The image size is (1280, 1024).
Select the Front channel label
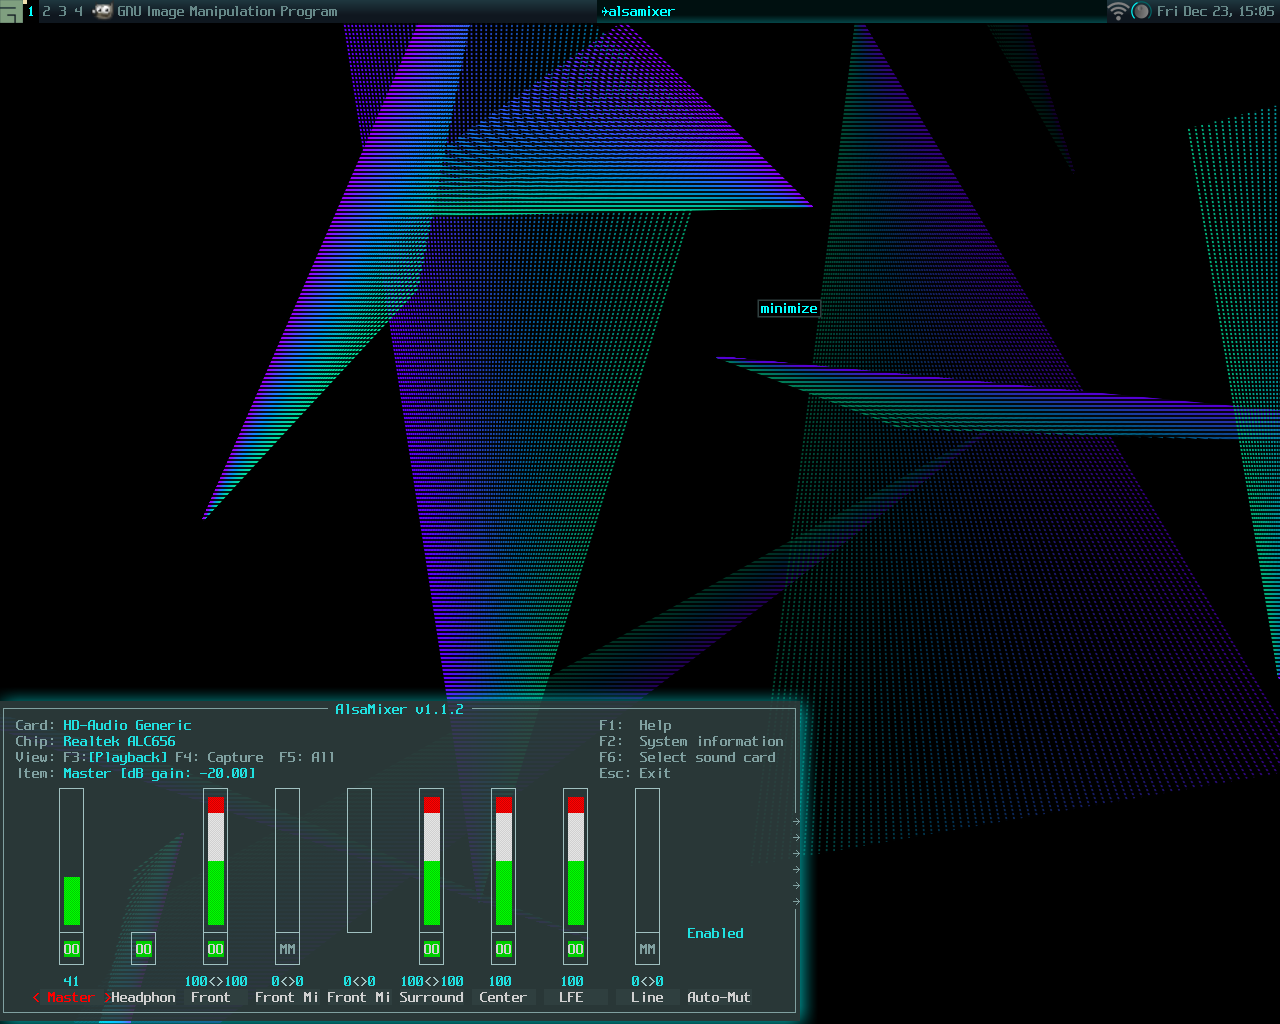(211, 998)
